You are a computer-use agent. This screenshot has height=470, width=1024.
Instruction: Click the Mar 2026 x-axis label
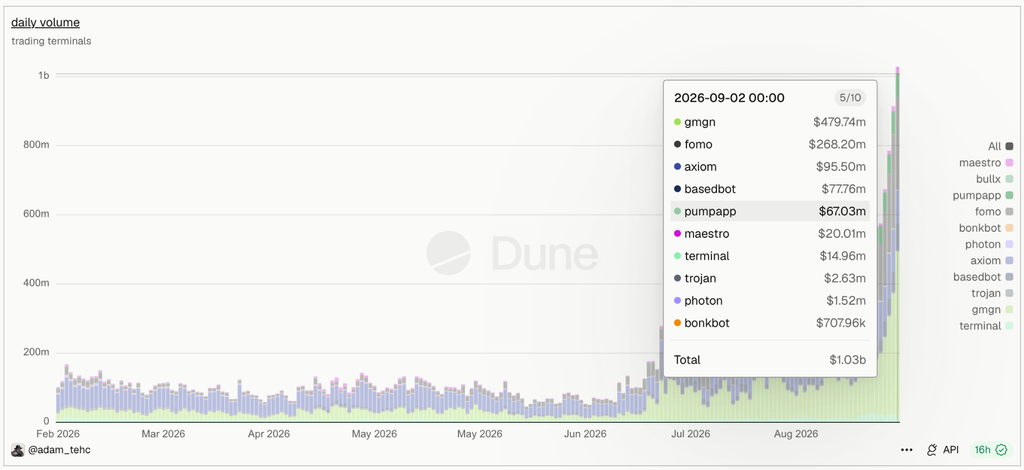coord(164,434)
